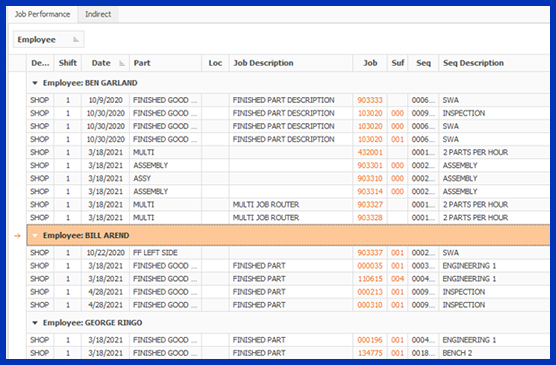The image size is (556, 365).
Task: Select the date 10/9/2020 cell
Action: click(x=105, y=100)
